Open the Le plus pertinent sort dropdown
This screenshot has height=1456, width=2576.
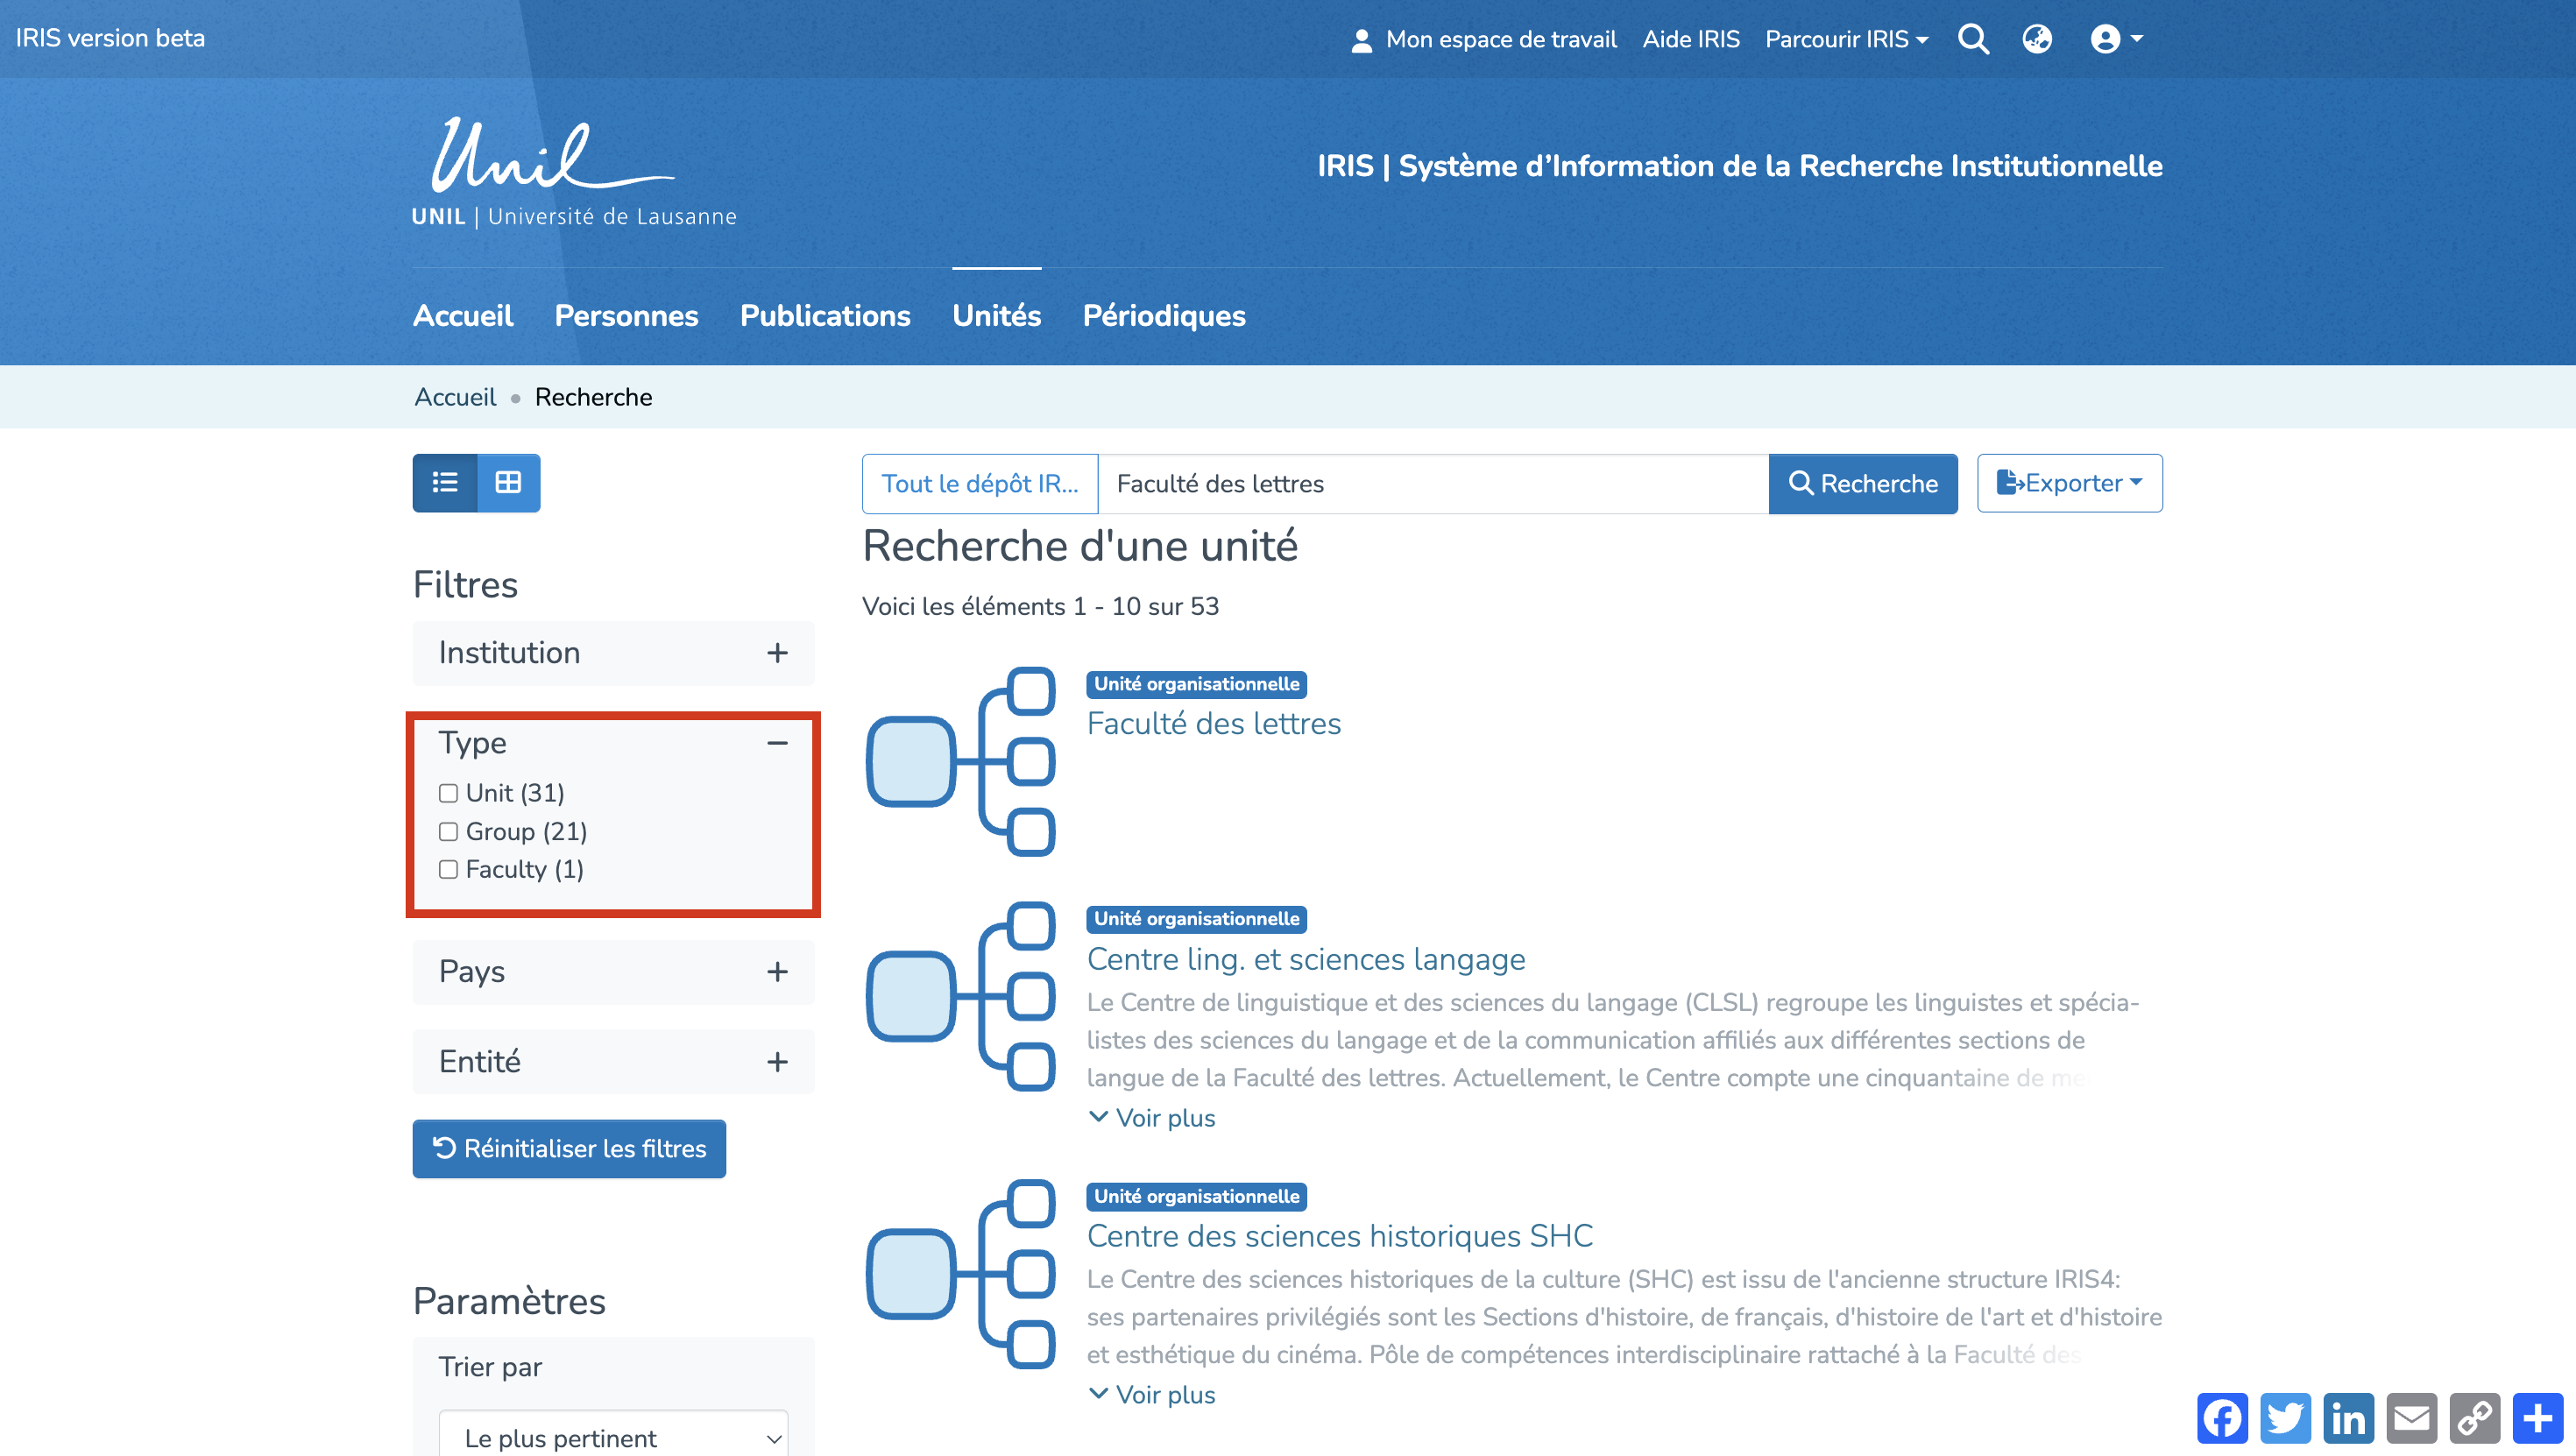613,1437
